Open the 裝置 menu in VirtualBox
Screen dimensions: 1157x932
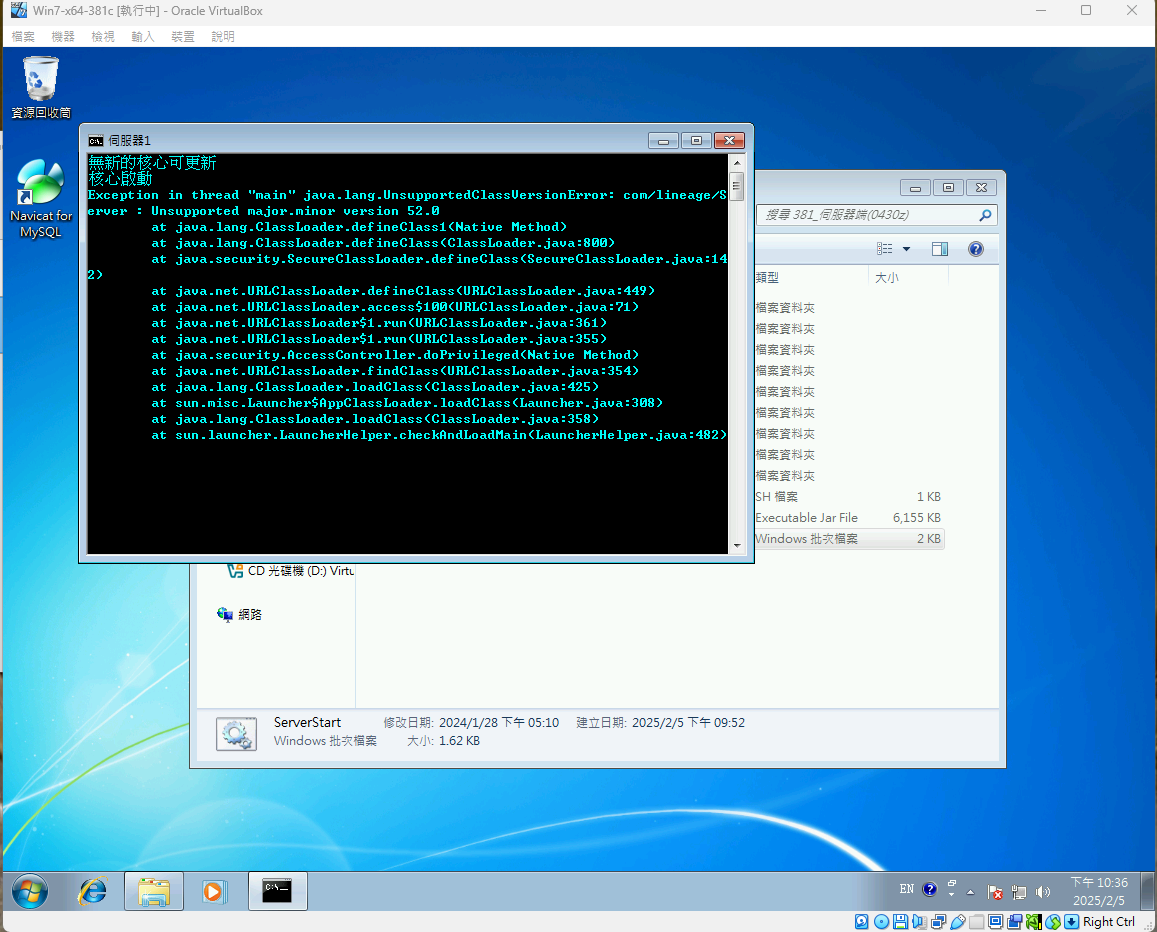point(182,36)
